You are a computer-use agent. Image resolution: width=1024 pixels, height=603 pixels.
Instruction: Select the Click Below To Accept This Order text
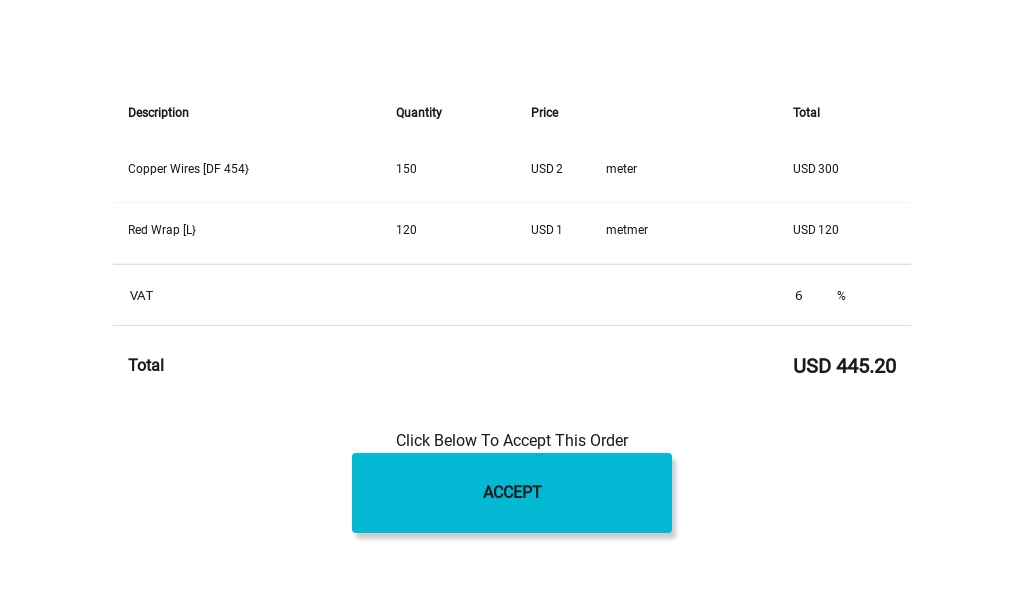coord(512,440)
